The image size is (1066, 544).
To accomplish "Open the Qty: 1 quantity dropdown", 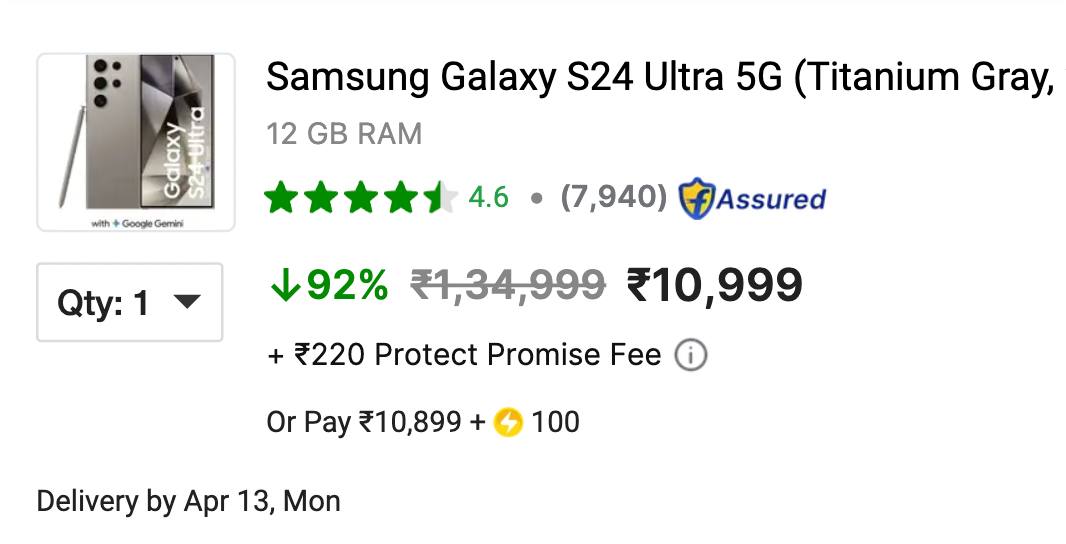I will pos(129,302).
